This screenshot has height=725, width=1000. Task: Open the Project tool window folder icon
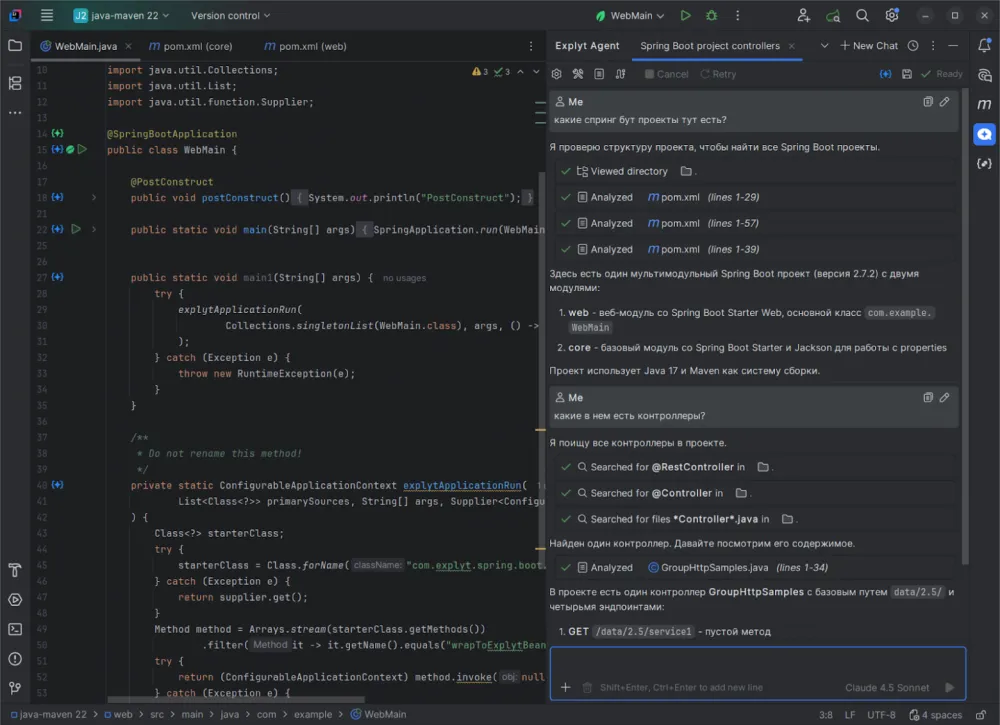point(15,46)
